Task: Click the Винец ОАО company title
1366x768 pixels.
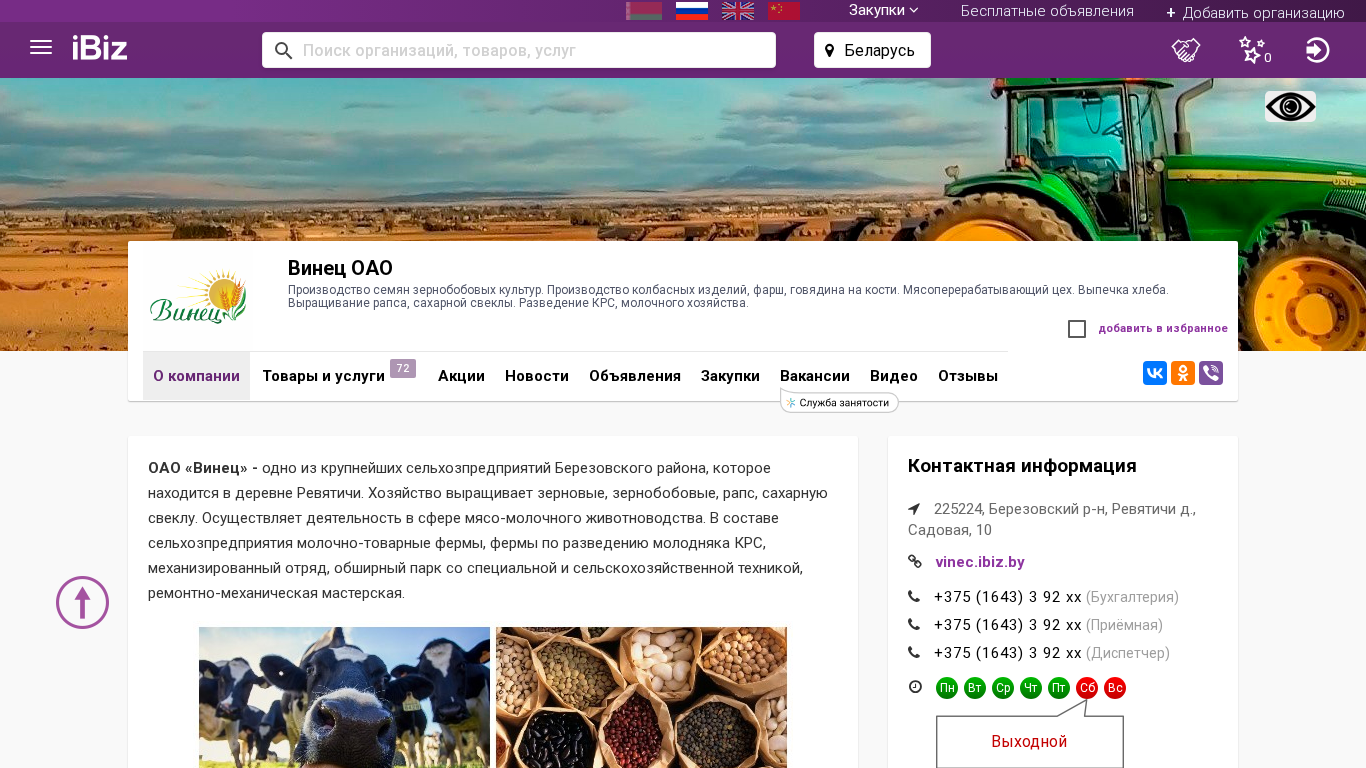Action: click(340, 268)
